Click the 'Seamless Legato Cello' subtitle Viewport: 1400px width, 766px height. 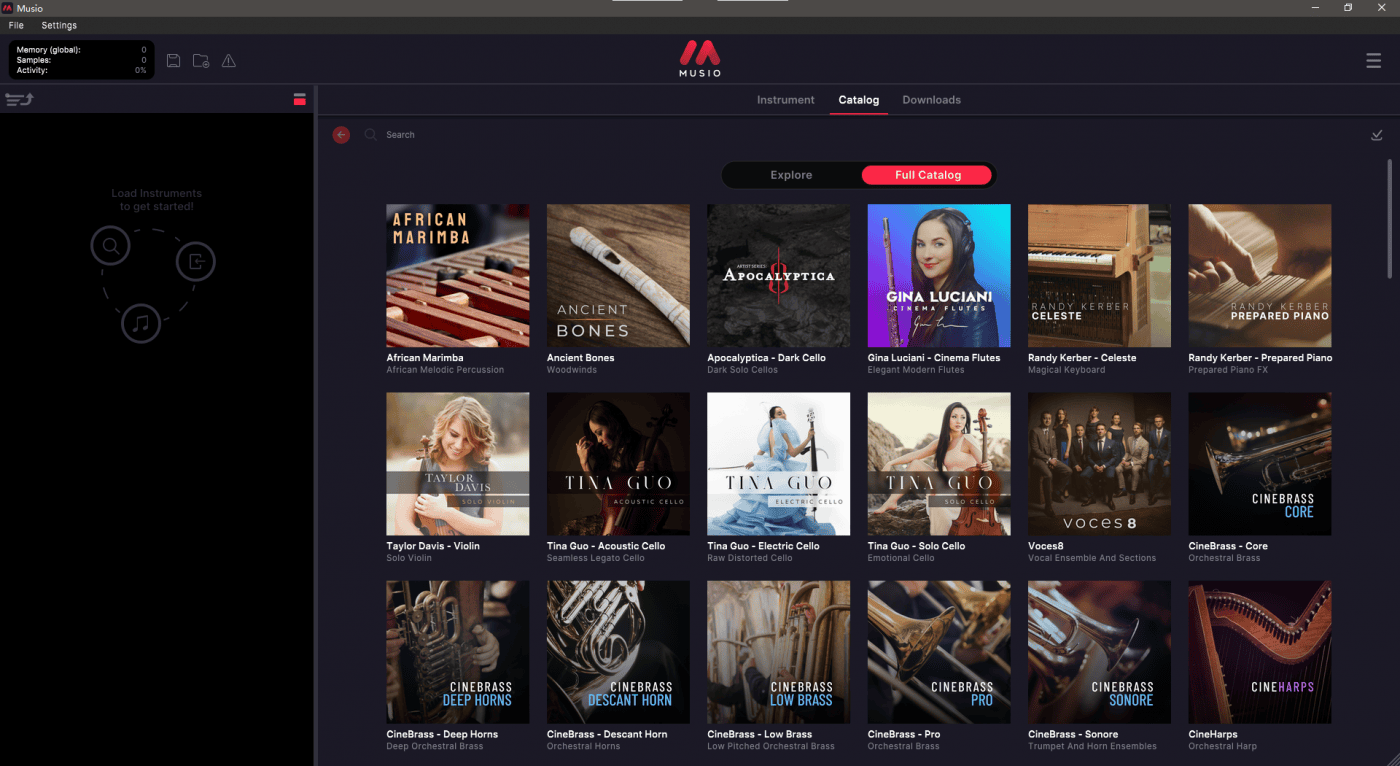[x=596, y=558]
